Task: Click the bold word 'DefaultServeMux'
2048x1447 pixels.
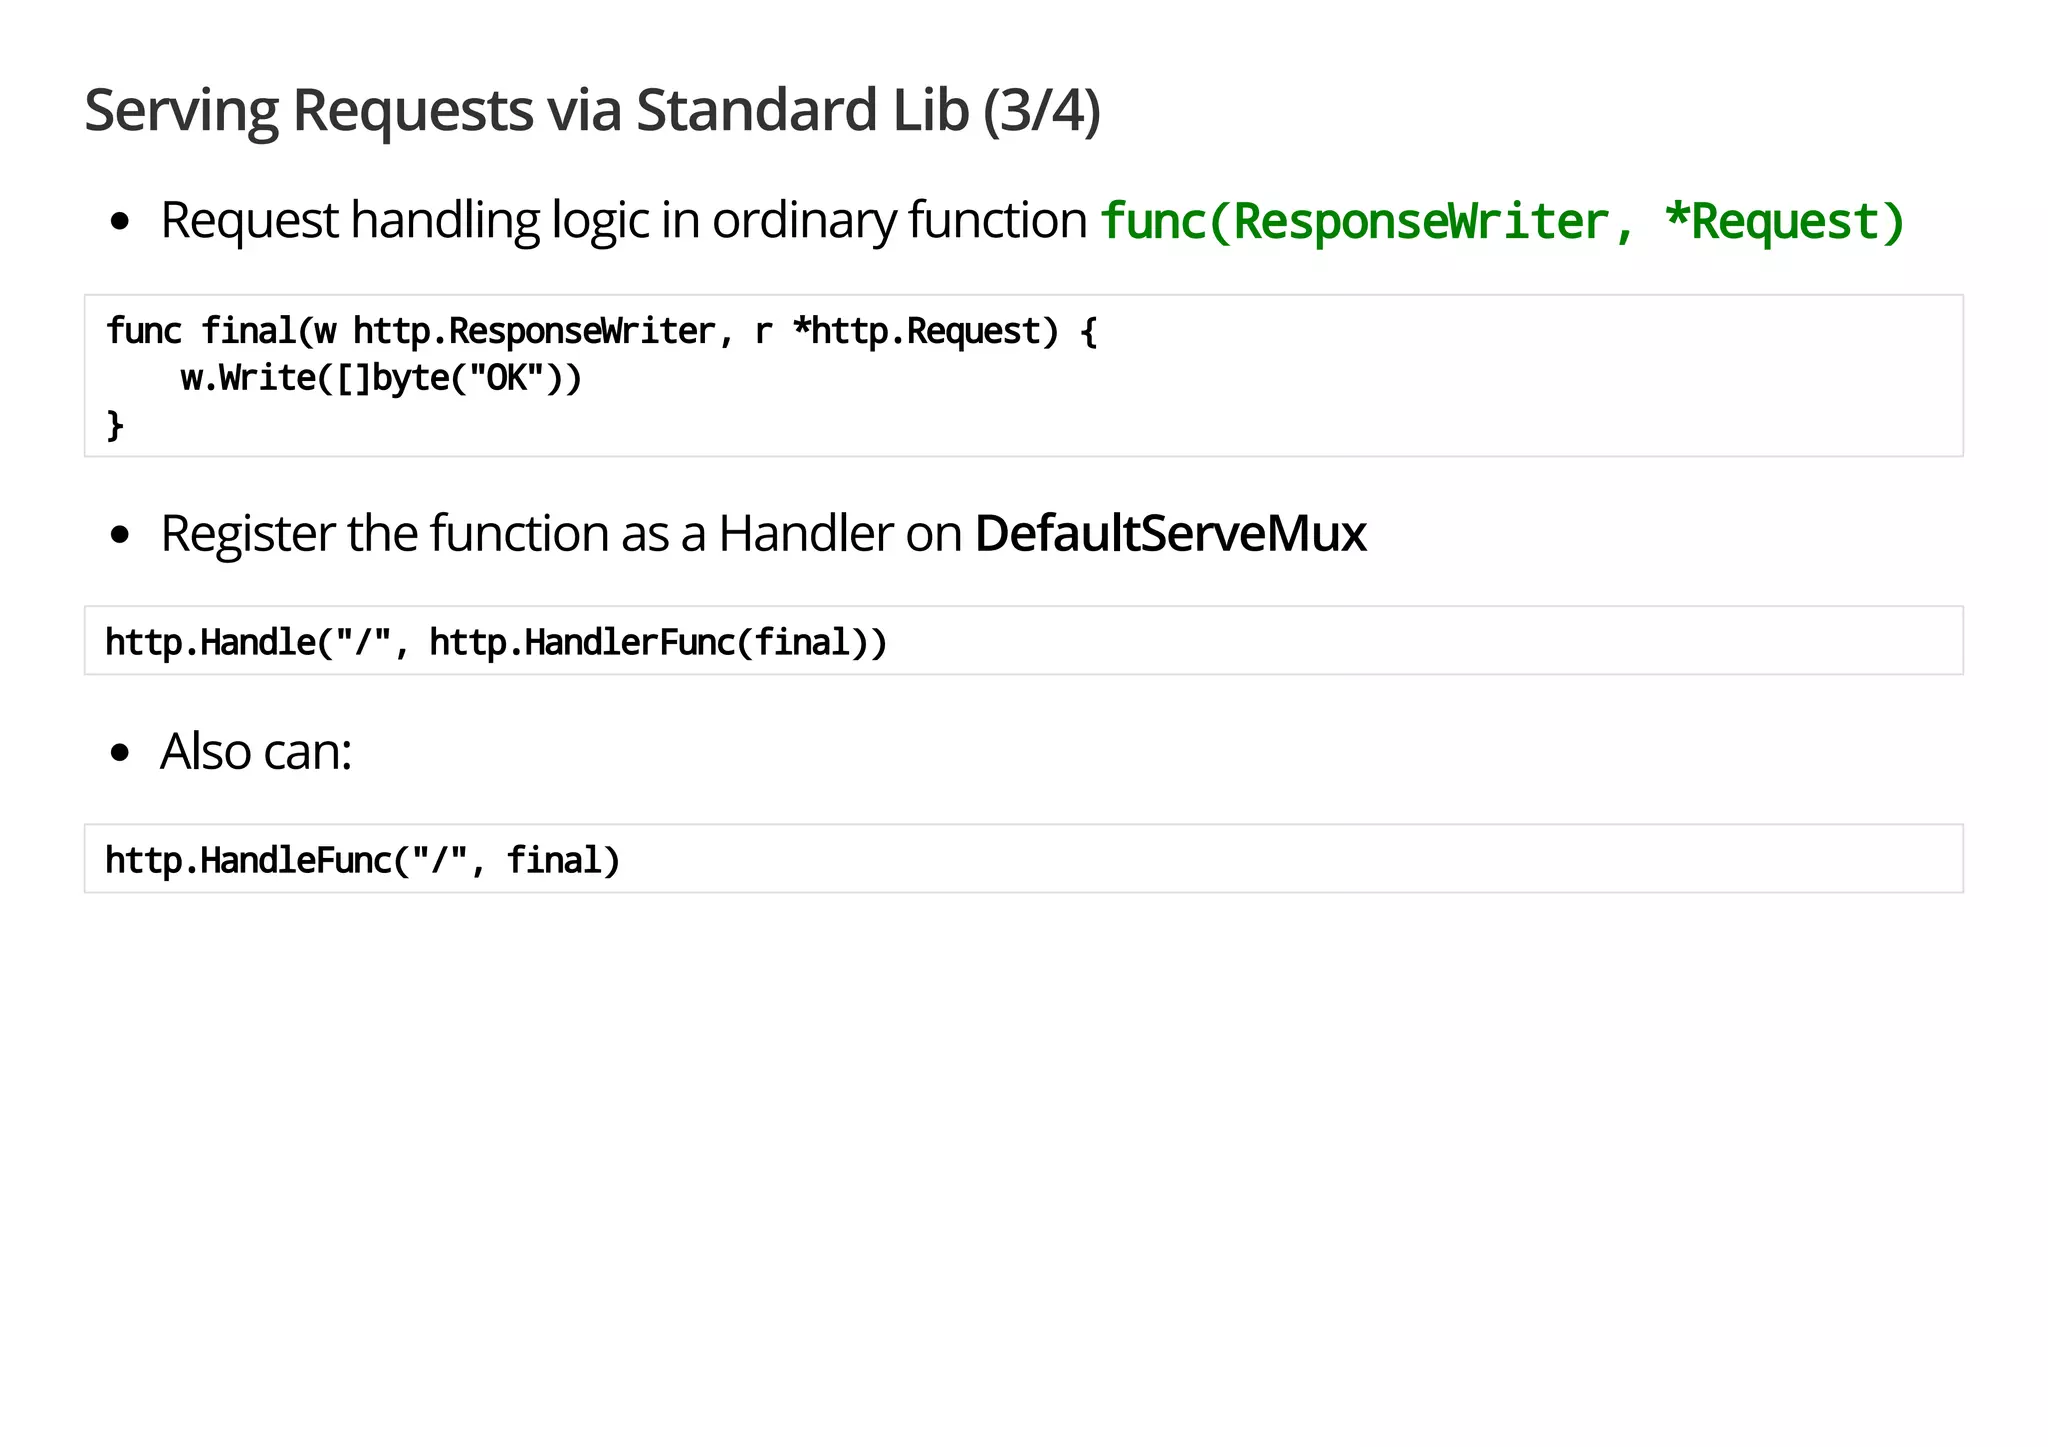Action: tap(1170, 534)
